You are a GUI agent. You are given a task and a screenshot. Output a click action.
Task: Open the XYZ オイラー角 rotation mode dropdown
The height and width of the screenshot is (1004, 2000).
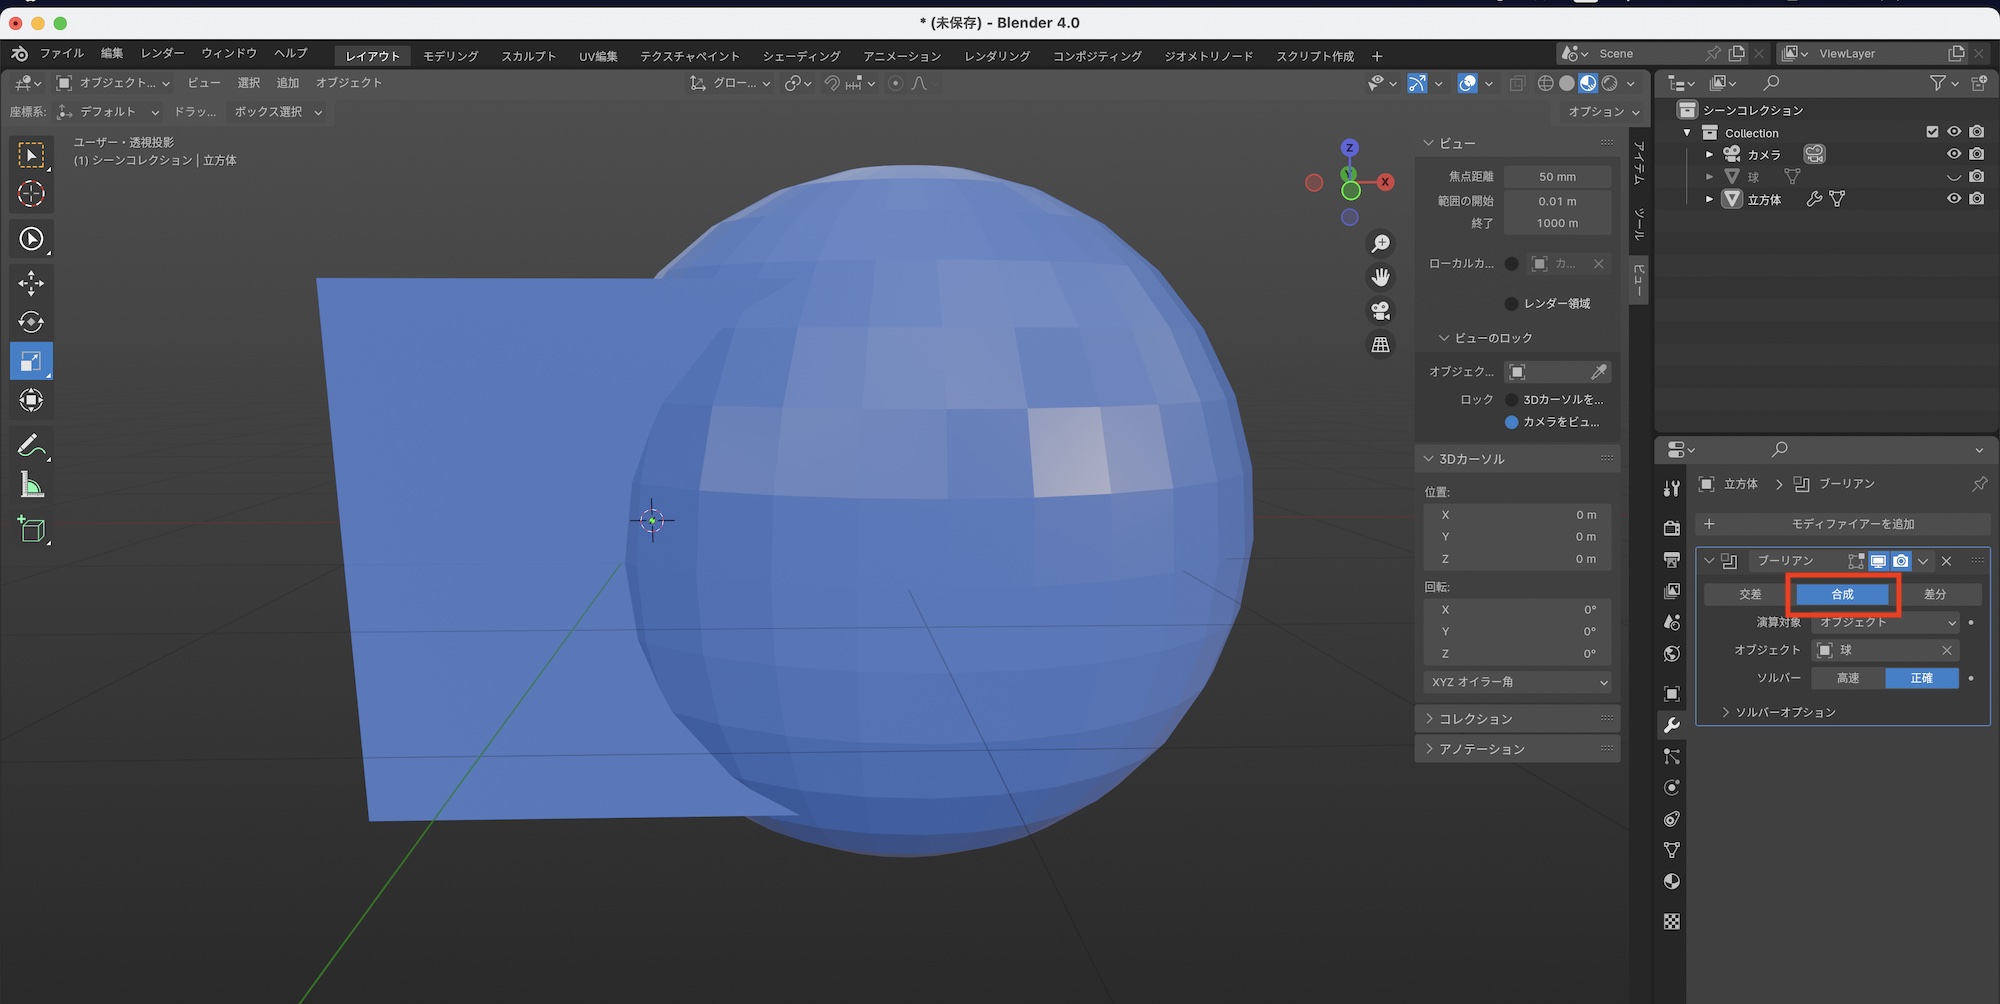[1517, 682]
